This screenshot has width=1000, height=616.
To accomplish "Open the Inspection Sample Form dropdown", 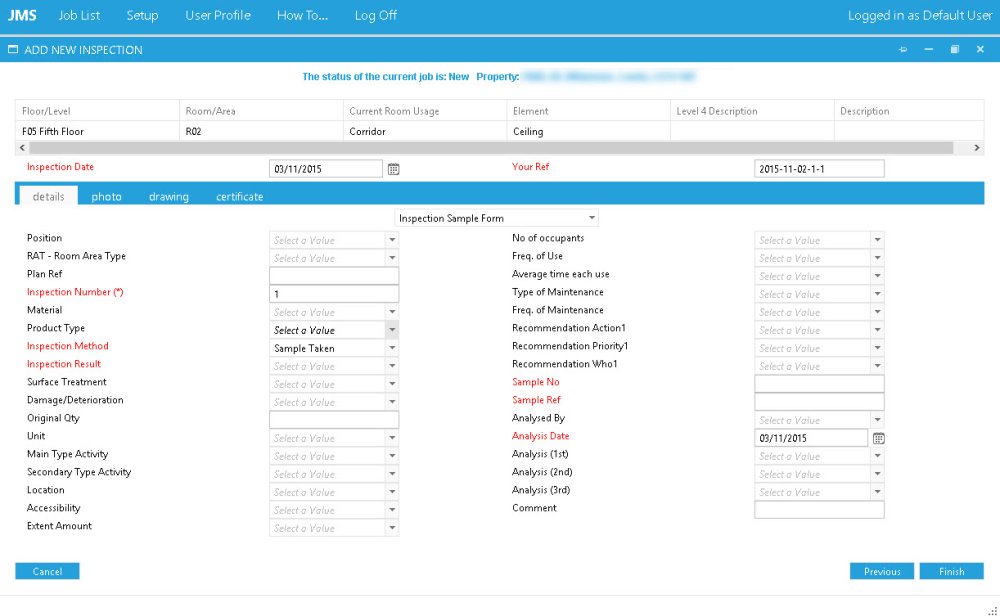I will point(496,218).
